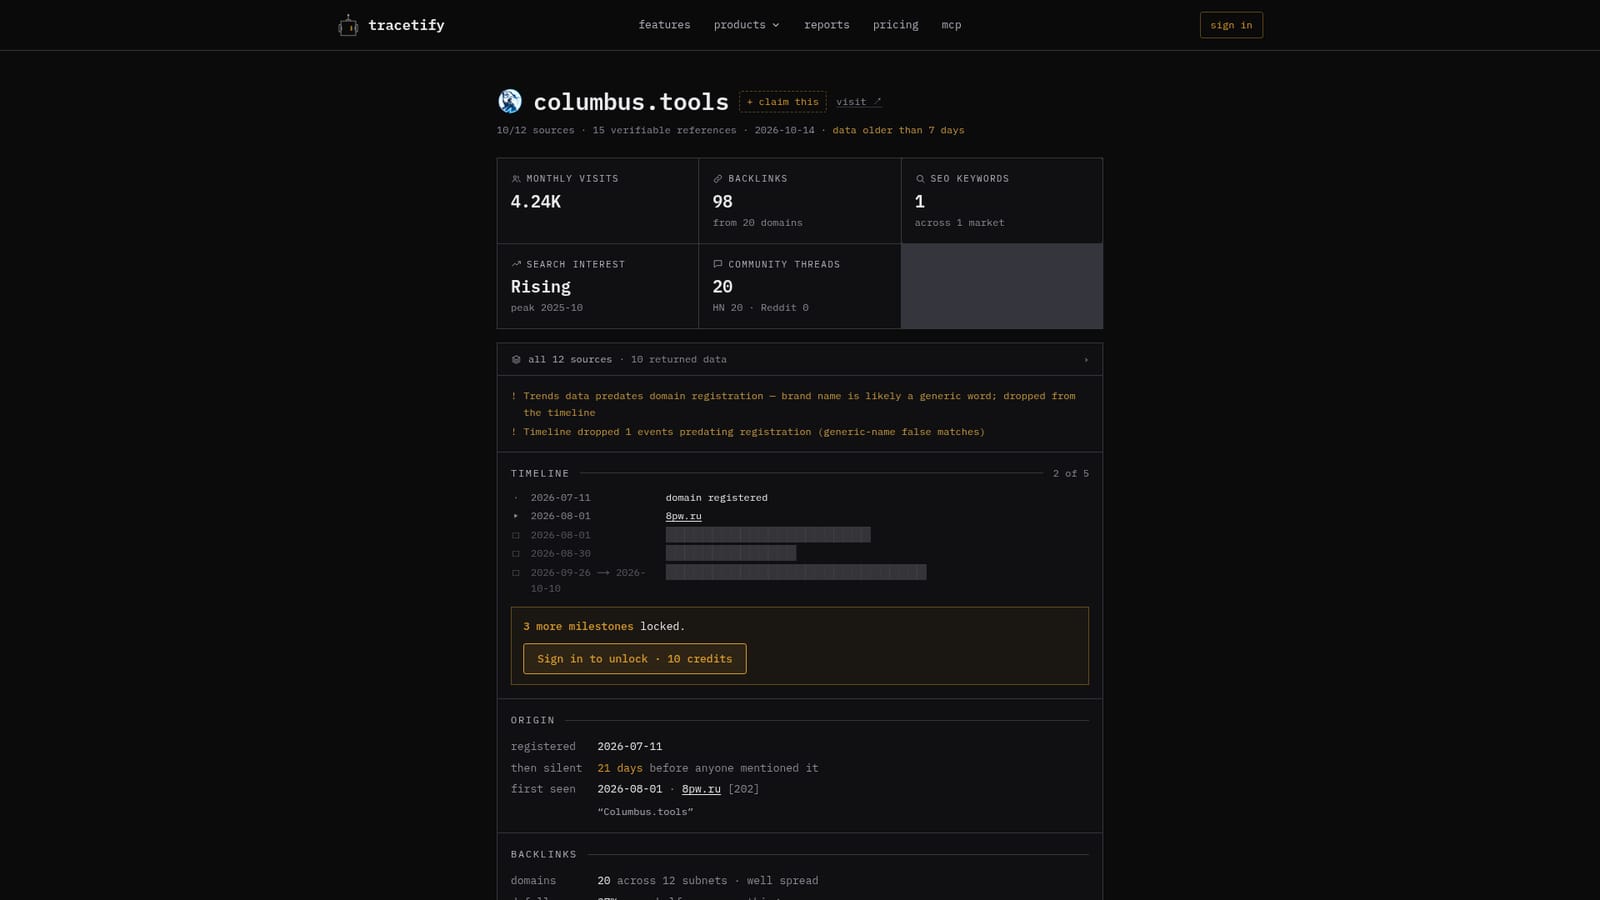Open the 8pw.ru link in Origin section

(701, 789)
